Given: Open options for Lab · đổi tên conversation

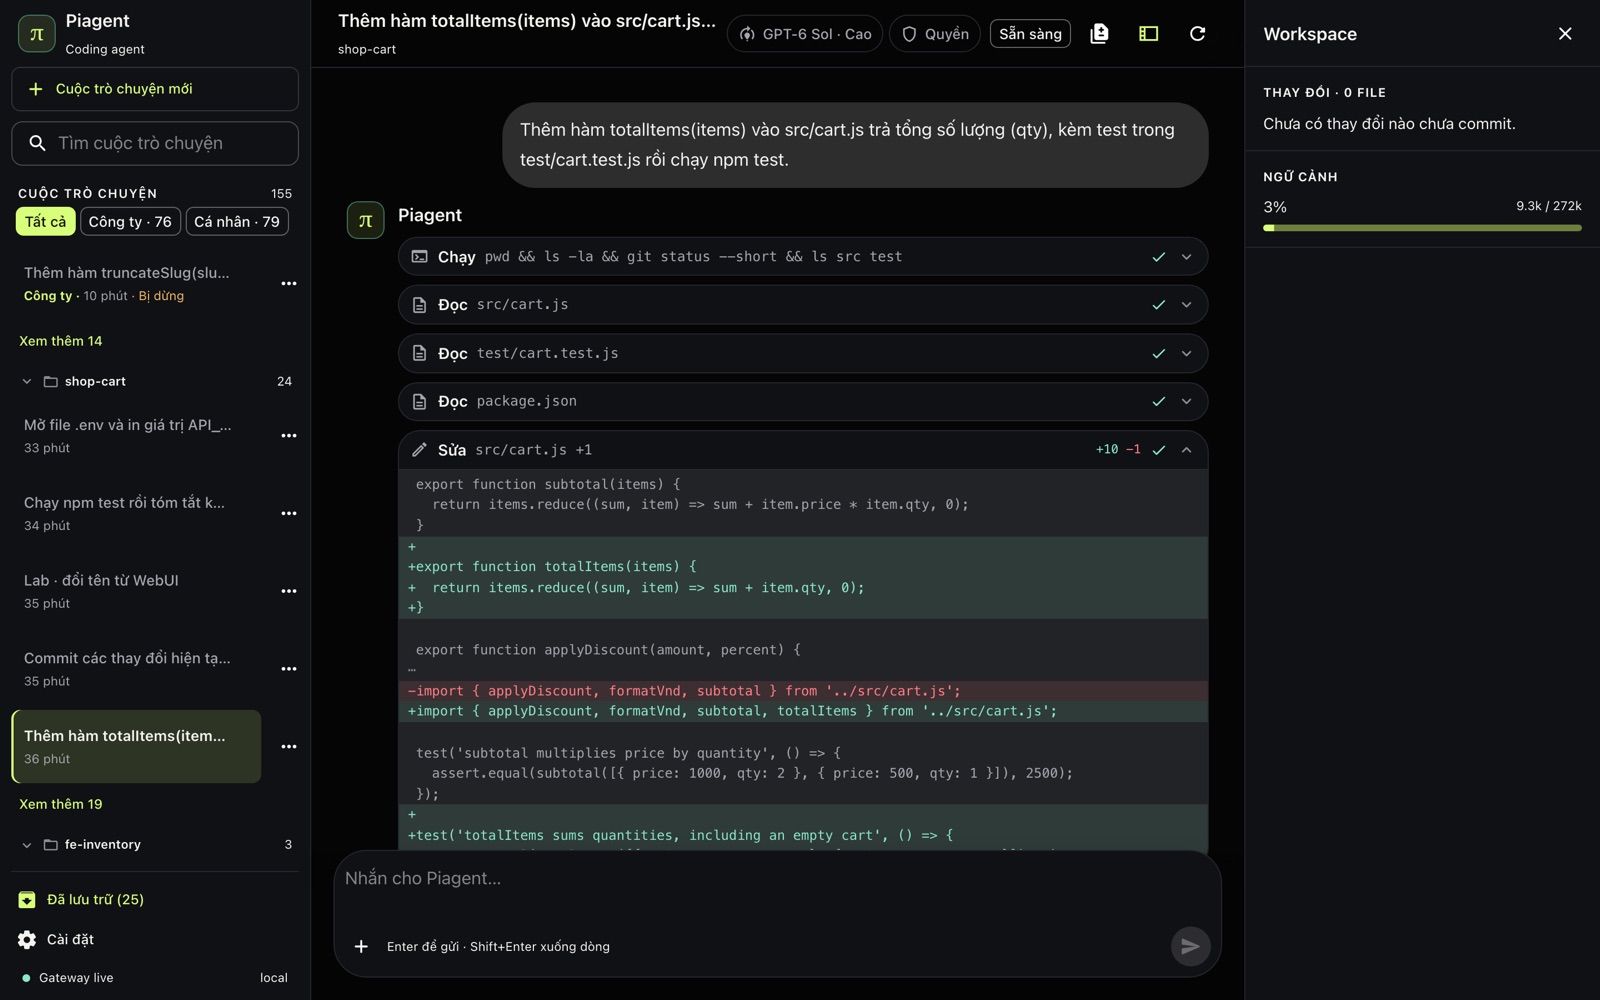Looking at the screenshot, I should [x=289, y=591].
